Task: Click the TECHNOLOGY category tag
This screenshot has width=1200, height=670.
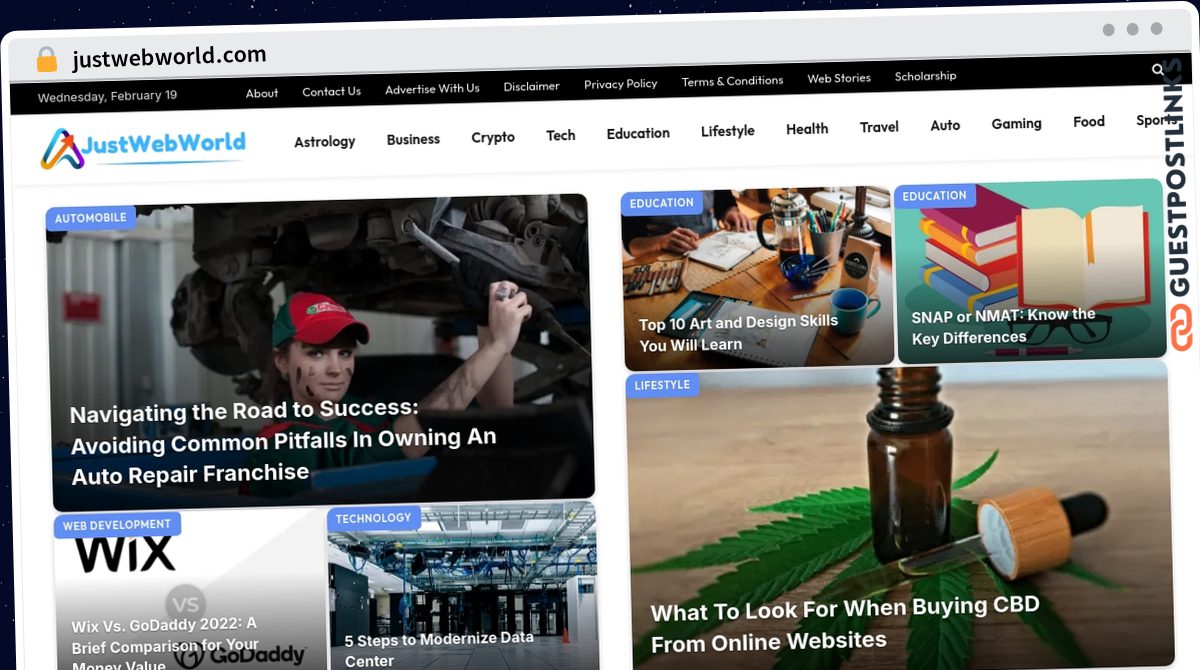Action: click(373, 518)
